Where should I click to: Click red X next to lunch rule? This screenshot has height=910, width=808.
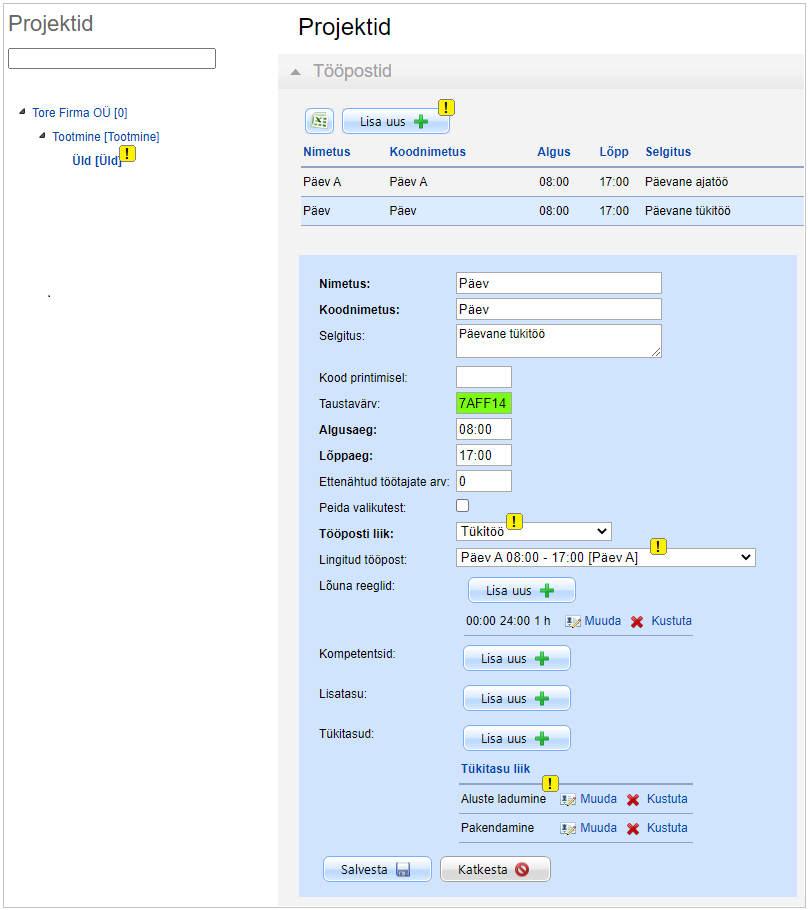pos(637,621)
